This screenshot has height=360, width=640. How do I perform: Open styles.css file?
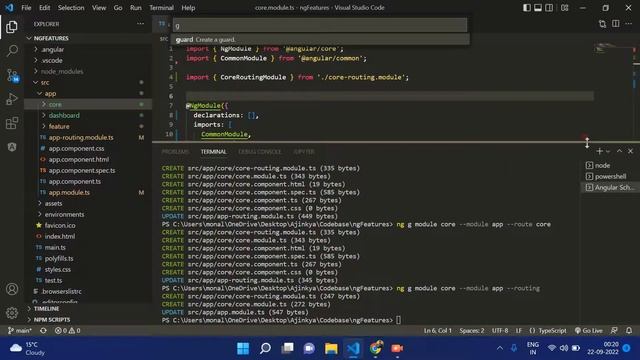tap(88, 269)
